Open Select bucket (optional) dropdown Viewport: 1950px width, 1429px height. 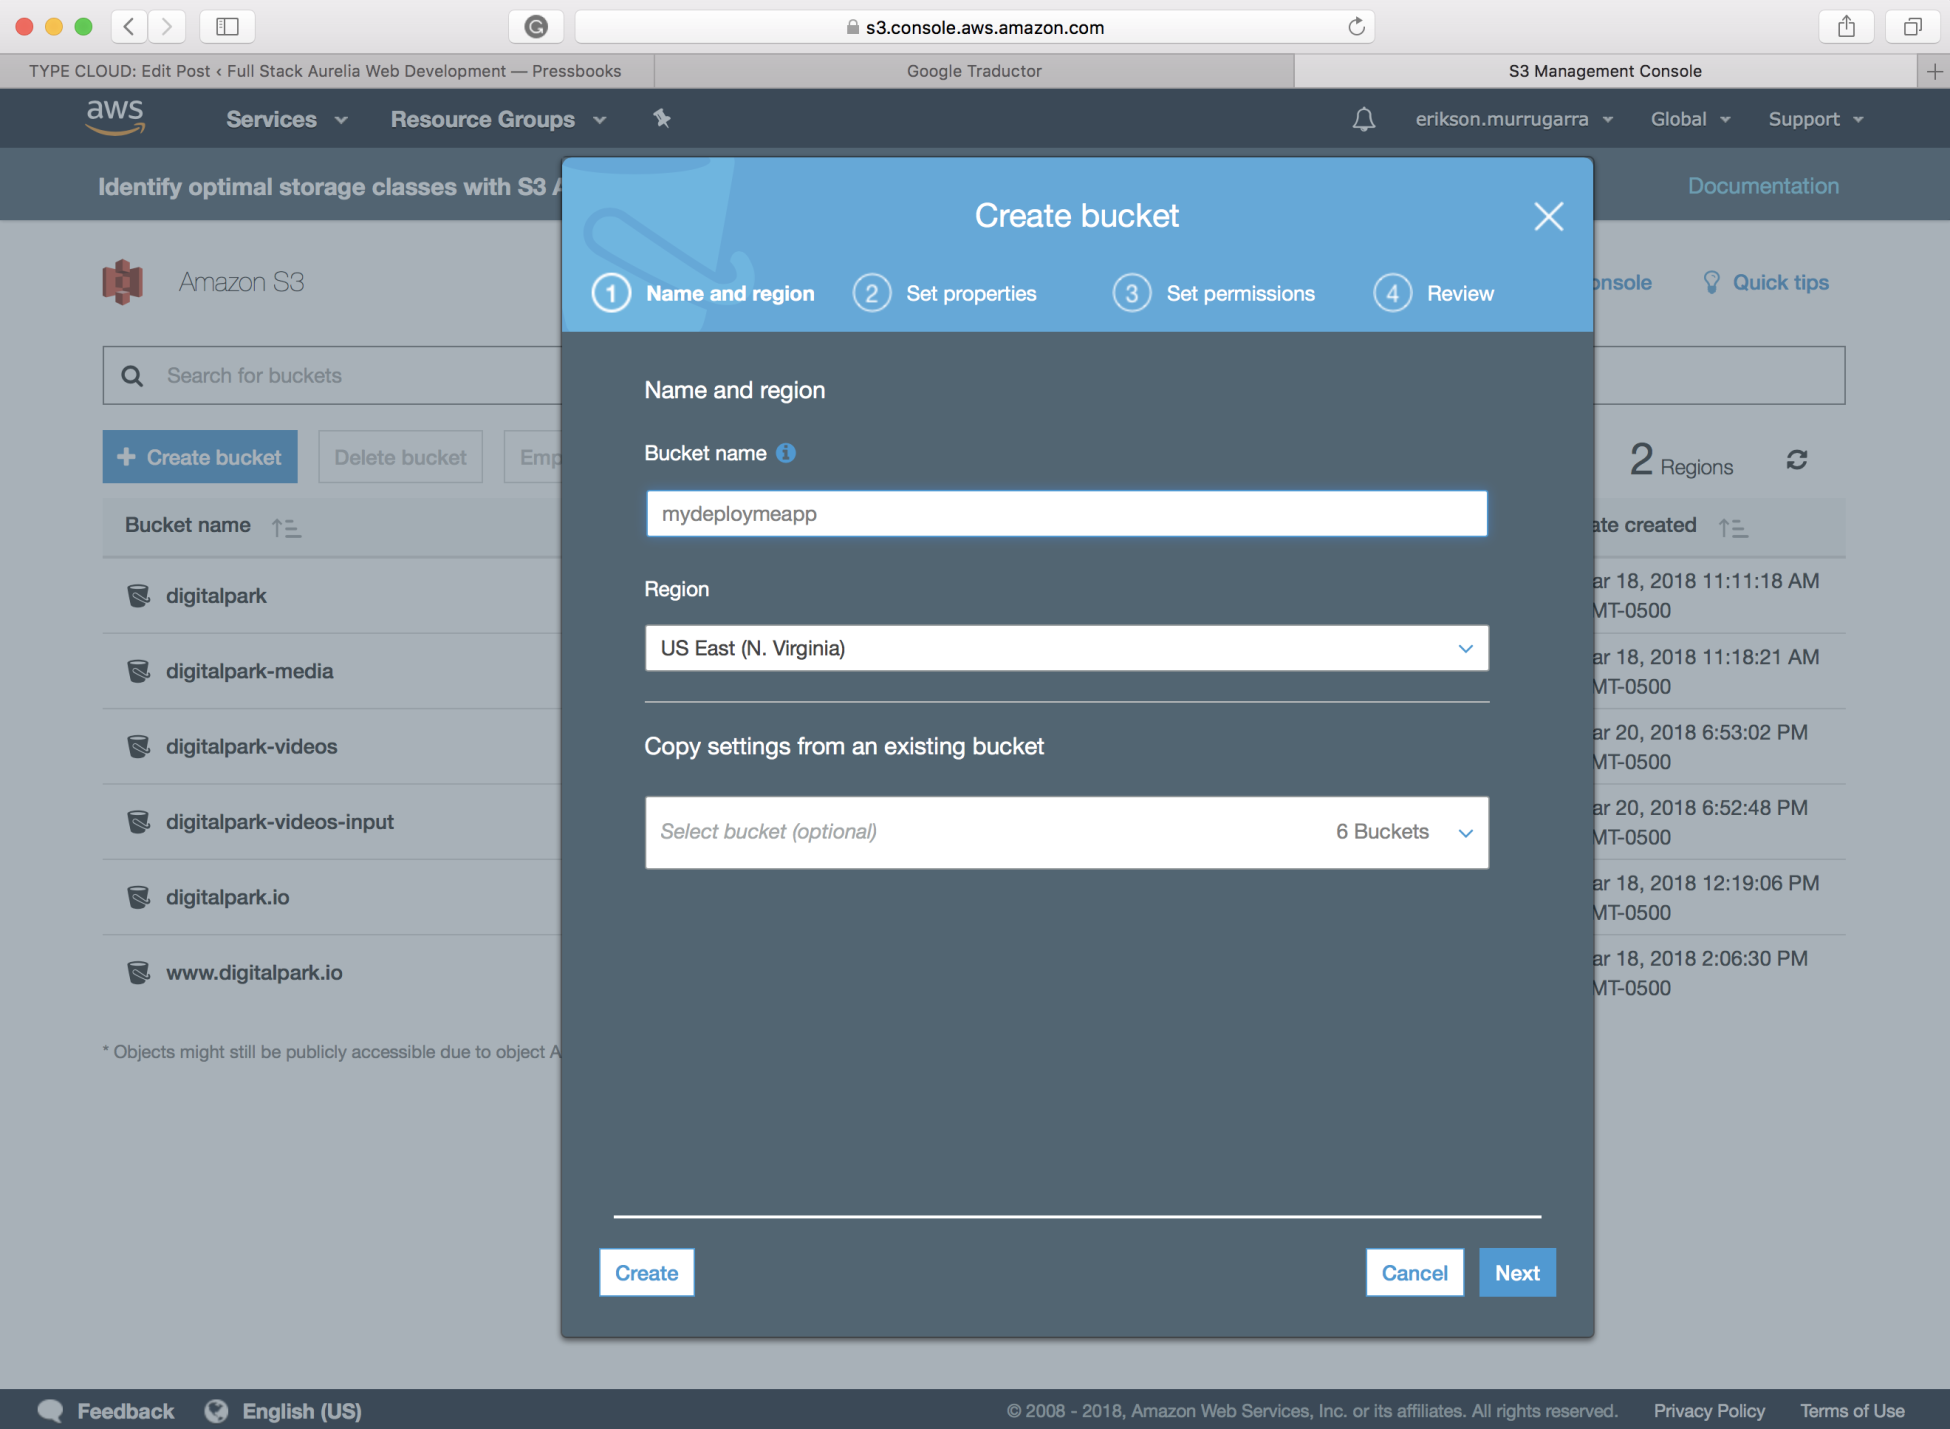(x=1066, y=832)
